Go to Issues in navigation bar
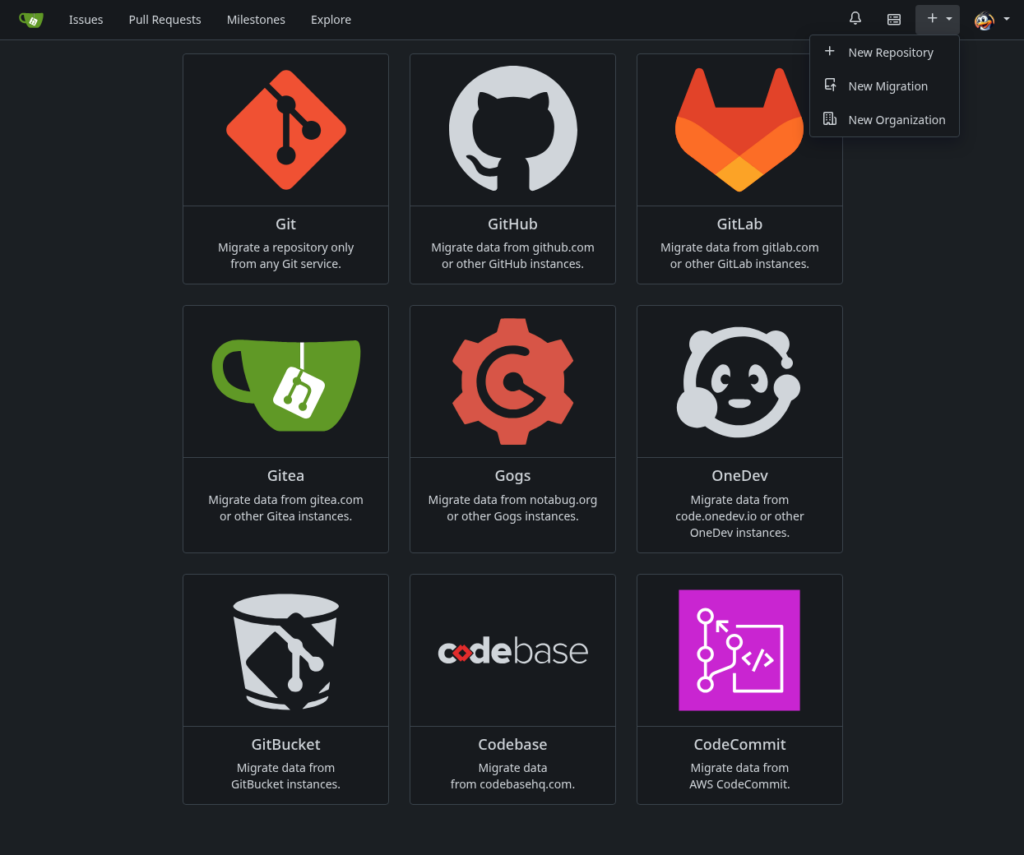 [x=86, y=19]
